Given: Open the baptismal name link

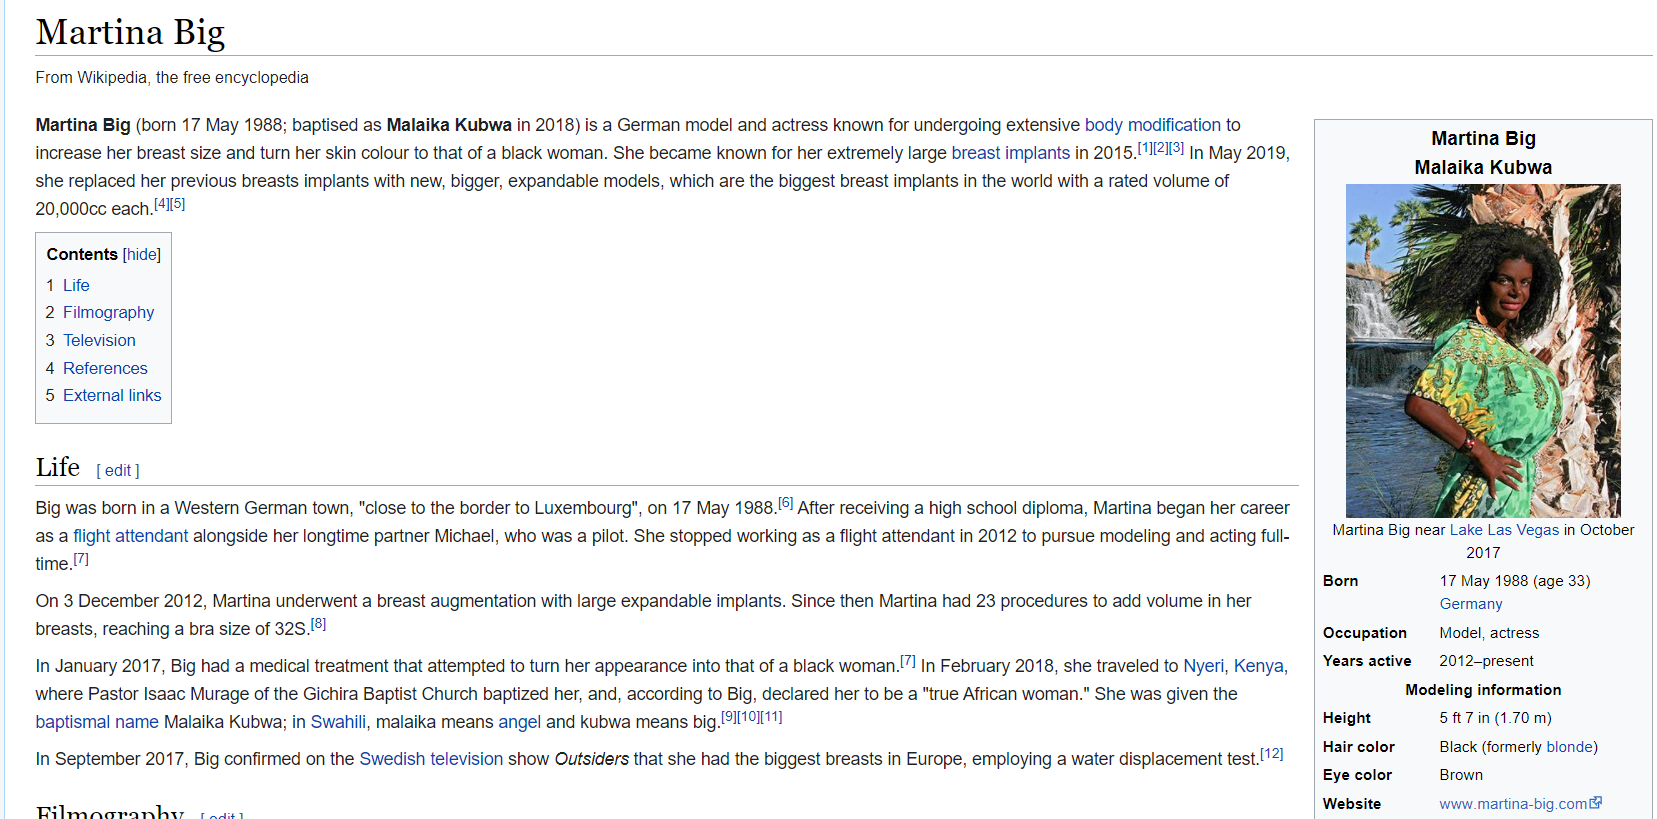Looking at the screenshot, I should pyautogui.click(x=97, y=722).
